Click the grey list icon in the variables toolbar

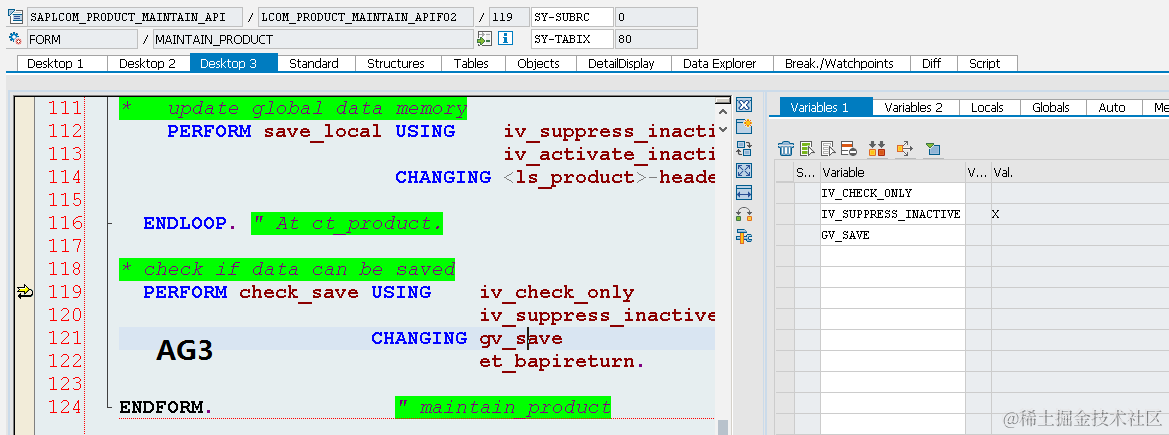(828, 148)
